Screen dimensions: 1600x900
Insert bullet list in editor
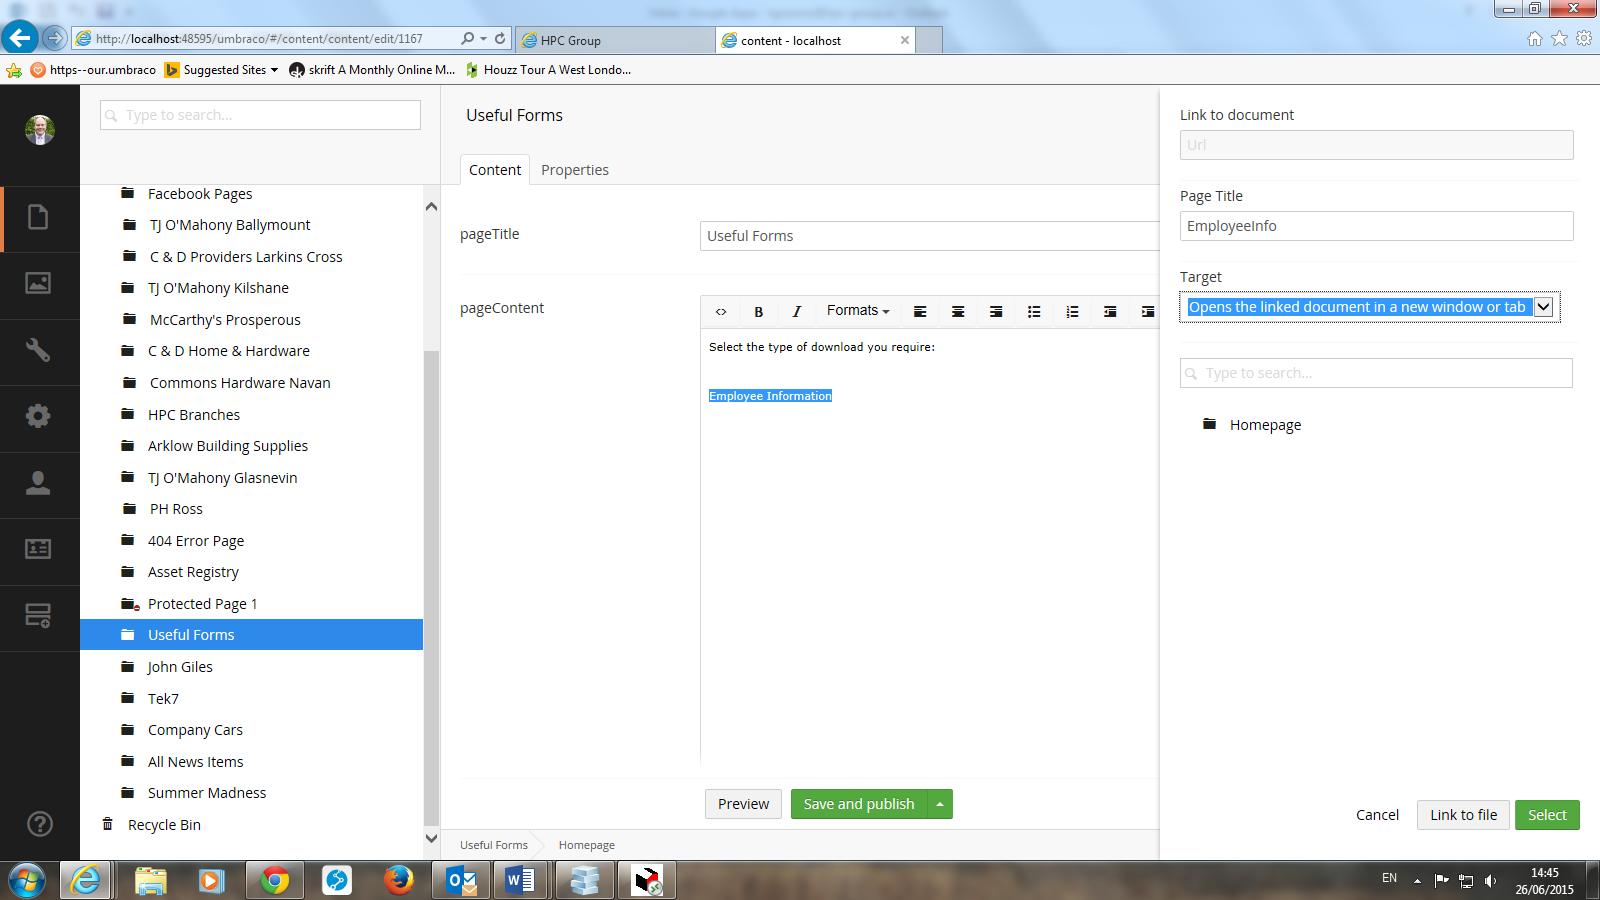[1034, 312]
